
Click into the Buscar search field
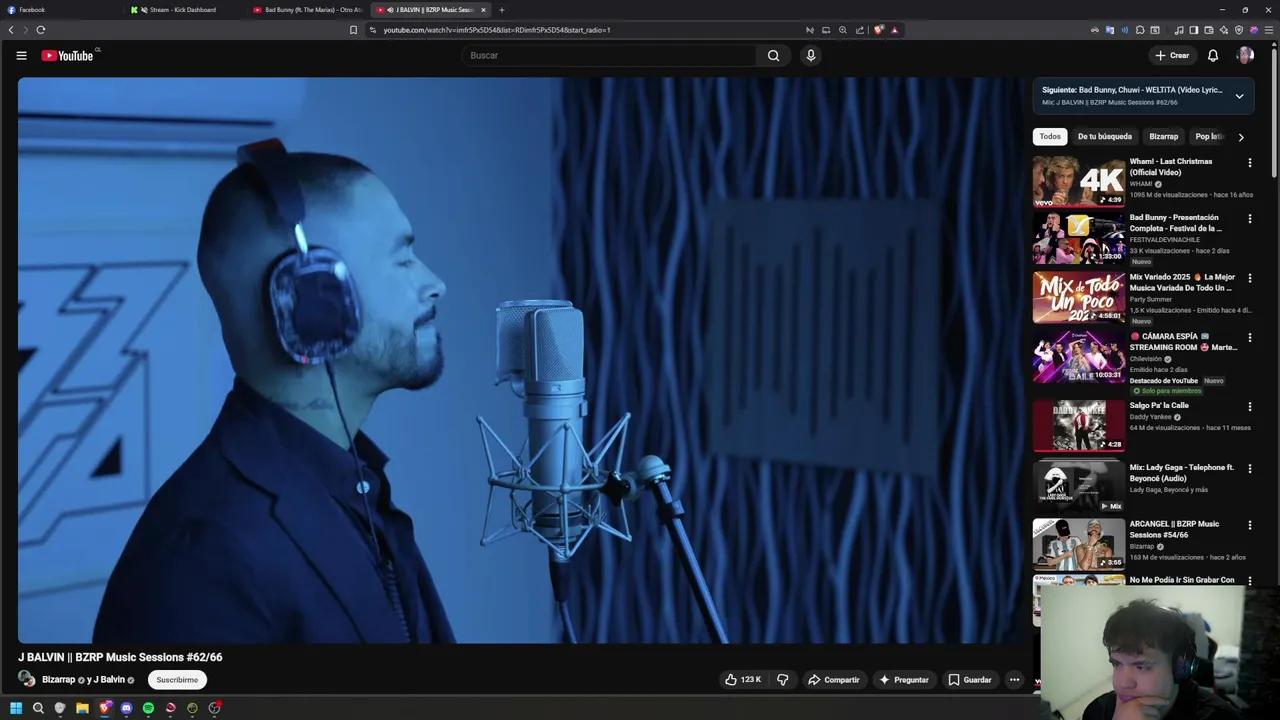tap(610, 56)
